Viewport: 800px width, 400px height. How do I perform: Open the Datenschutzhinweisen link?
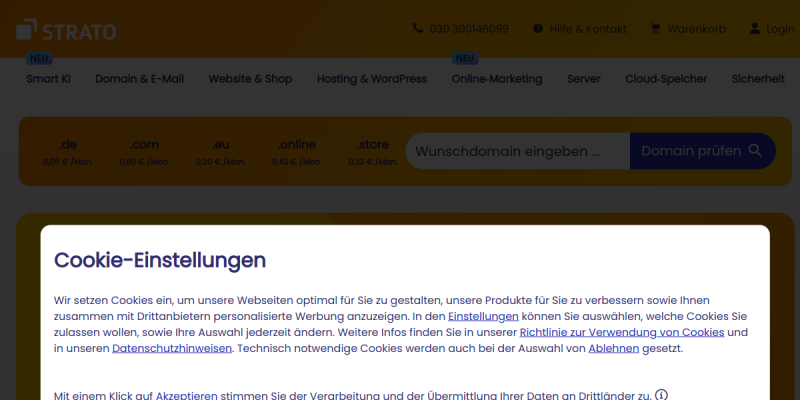(172, 349)
